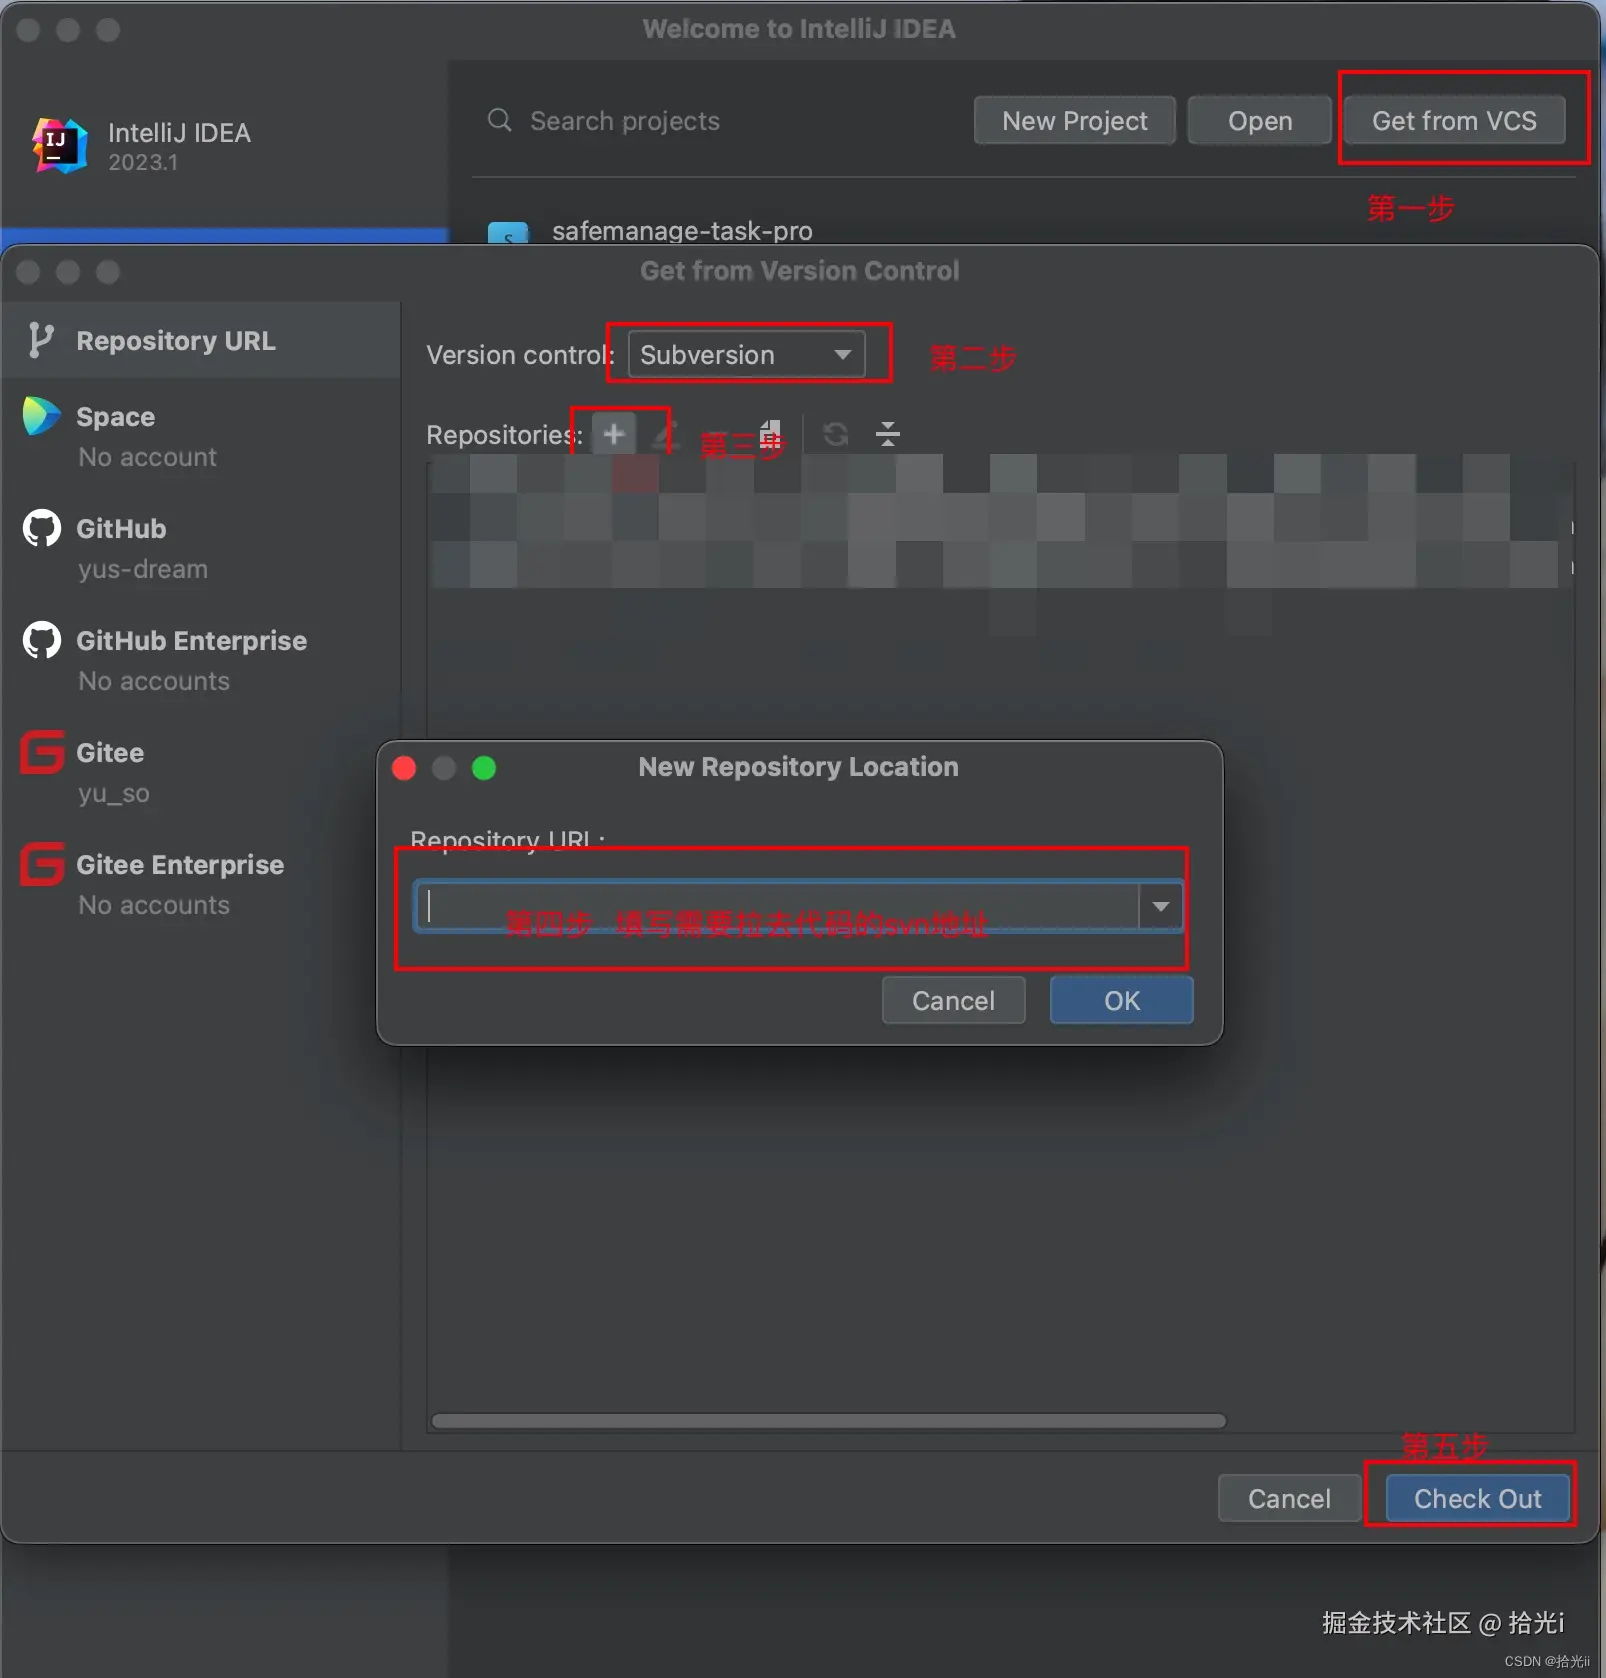Click the search magnifier icon
The height and width of the screenshot is (1678, 1606).
(x=500, y=120)
